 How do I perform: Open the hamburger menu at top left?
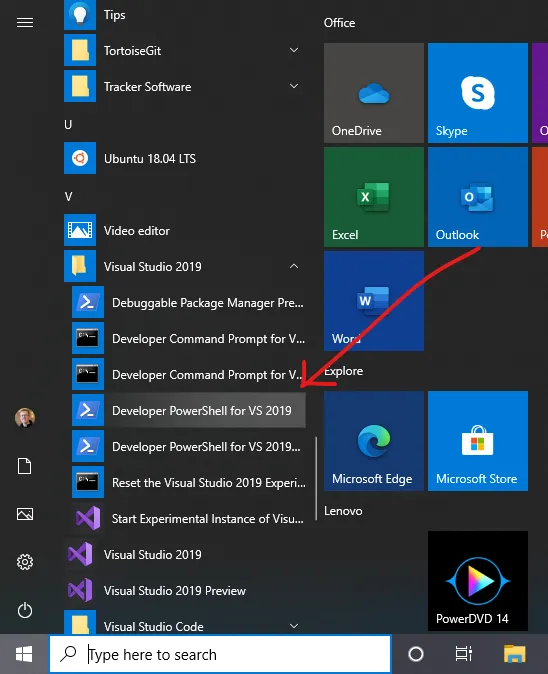(25, 22)
